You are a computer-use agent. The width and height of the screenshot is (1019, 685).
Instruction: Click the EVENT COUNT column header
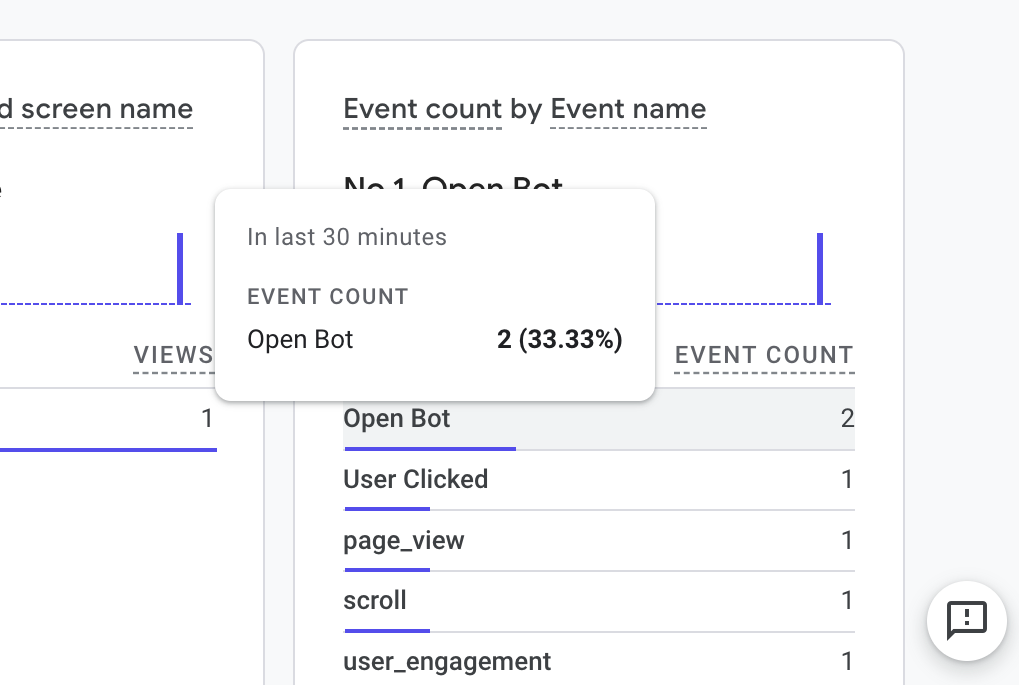pyautogui.click(x=763, y=355)
